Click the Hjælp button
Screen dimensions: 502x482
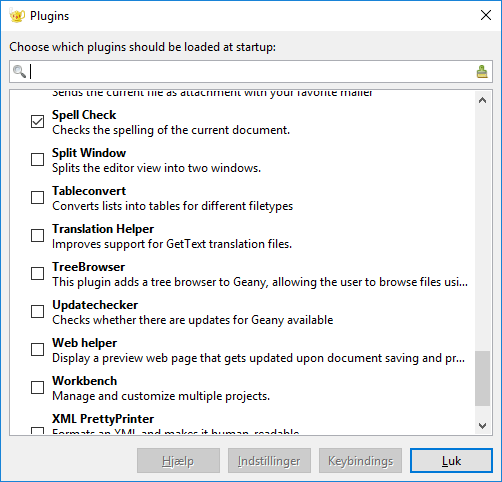pos(178,461)
